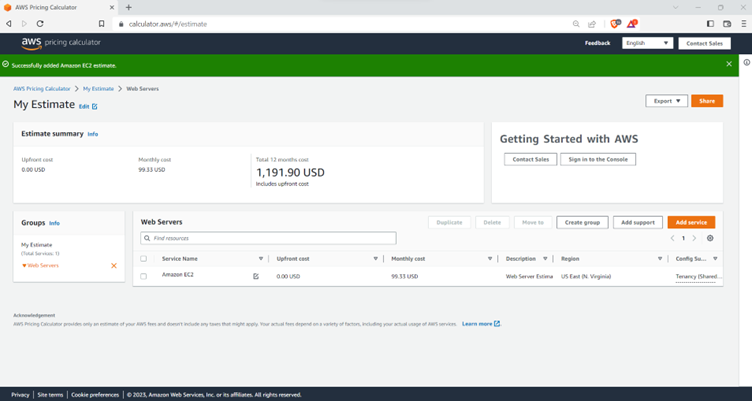752x401 pixels.
Task: Reload the page with browser refresh
Action: point(39,23)
